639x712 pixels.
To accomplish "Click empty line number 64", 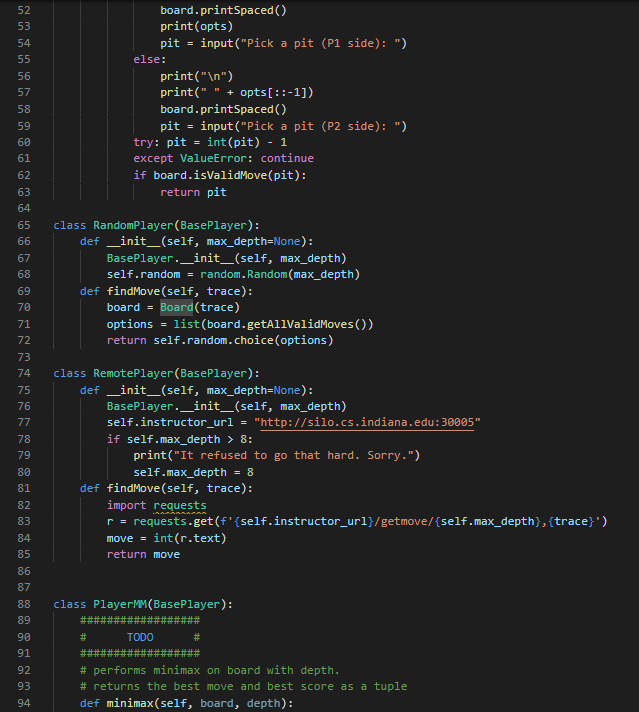I will click(x=24, y=208).
